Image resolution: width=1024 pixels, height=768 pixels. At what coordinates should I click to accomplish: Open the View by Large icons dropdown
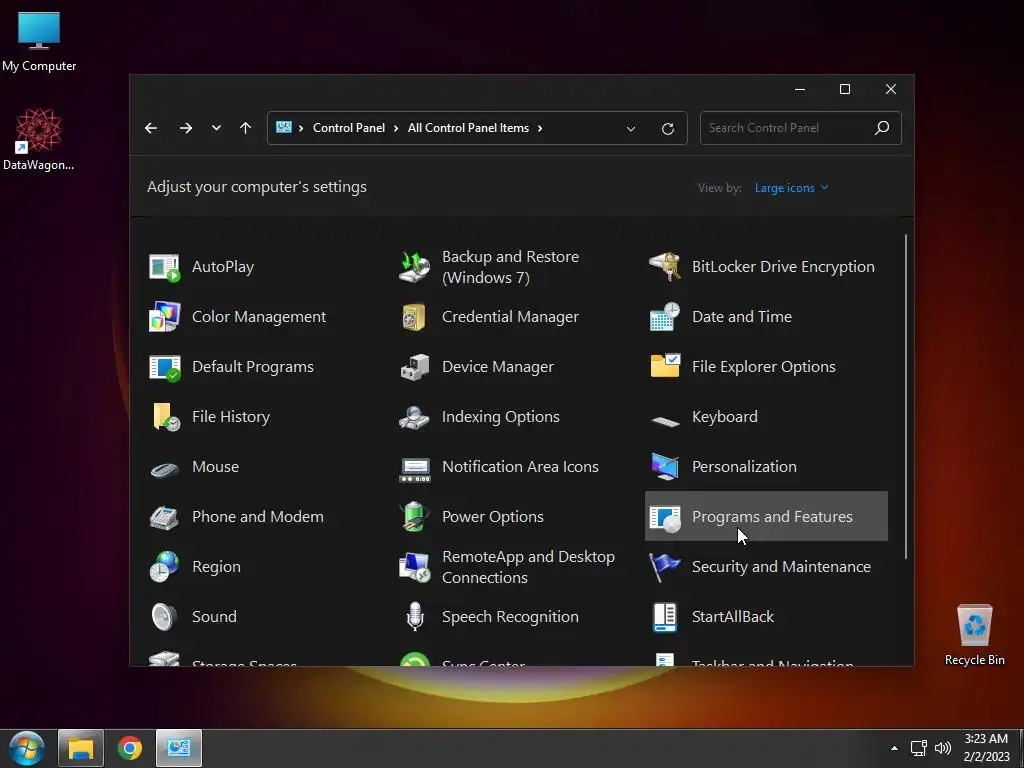(791, 188)
